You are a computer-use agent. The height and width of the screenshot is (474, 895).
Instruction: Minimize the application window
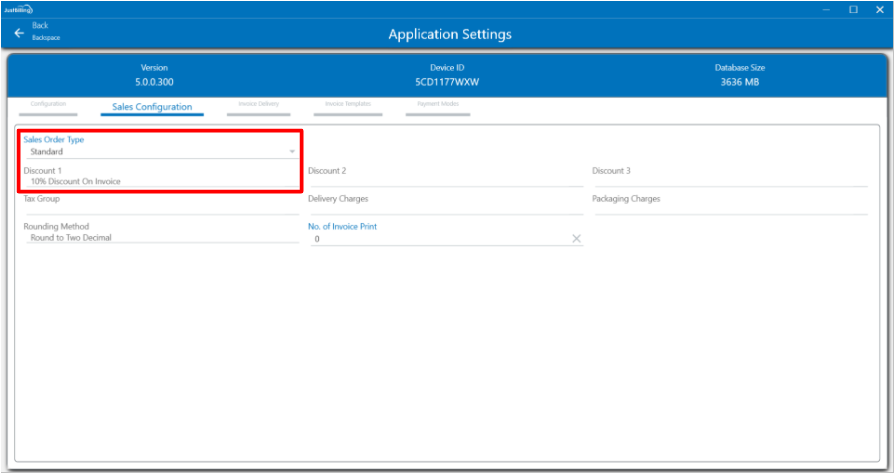[x=827, y=9]
